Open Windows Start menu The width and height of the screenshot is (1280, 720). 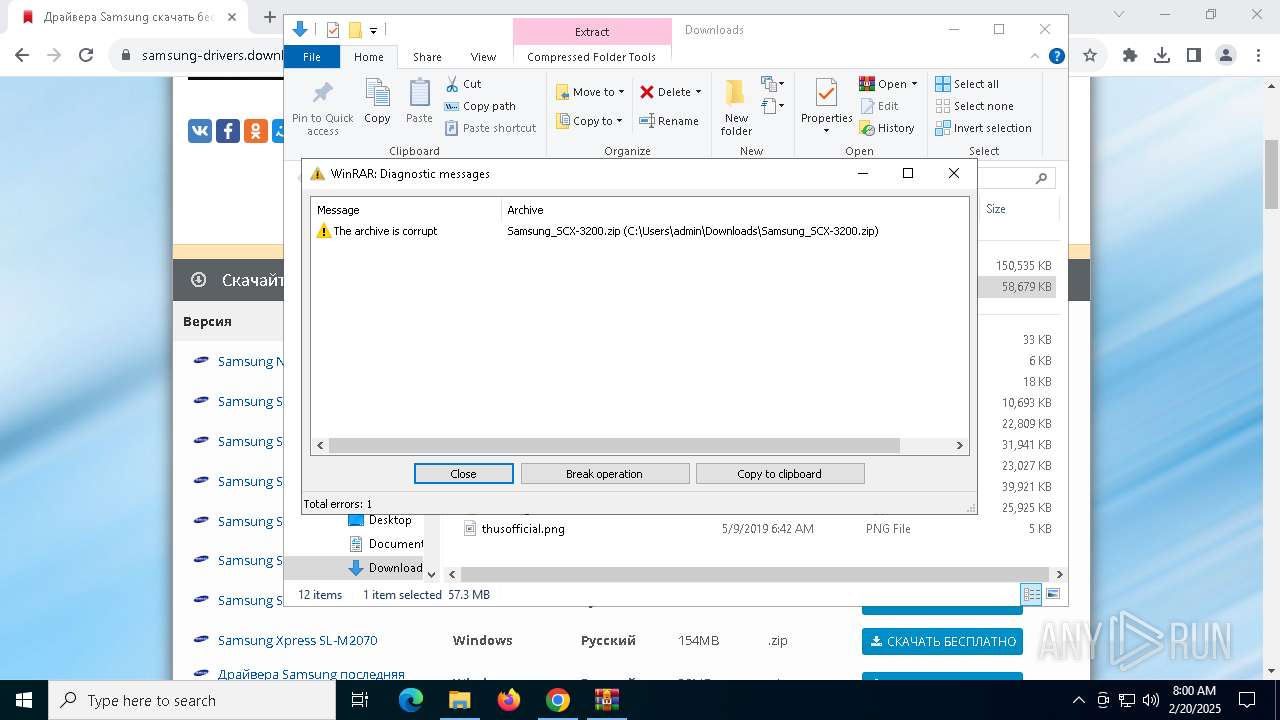(x=24, y=700)
